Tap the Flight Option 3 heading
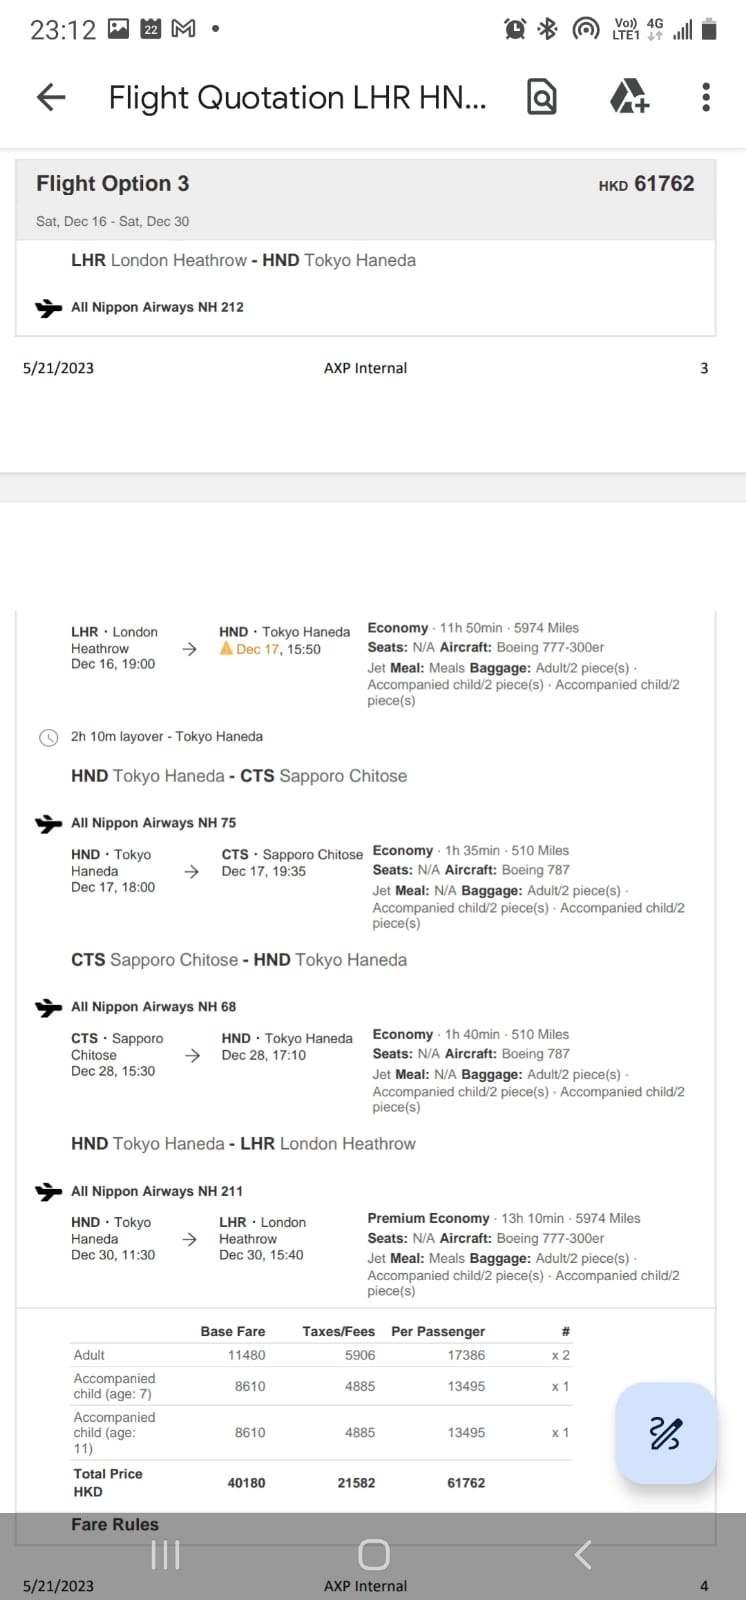 [x=113, y=184]
